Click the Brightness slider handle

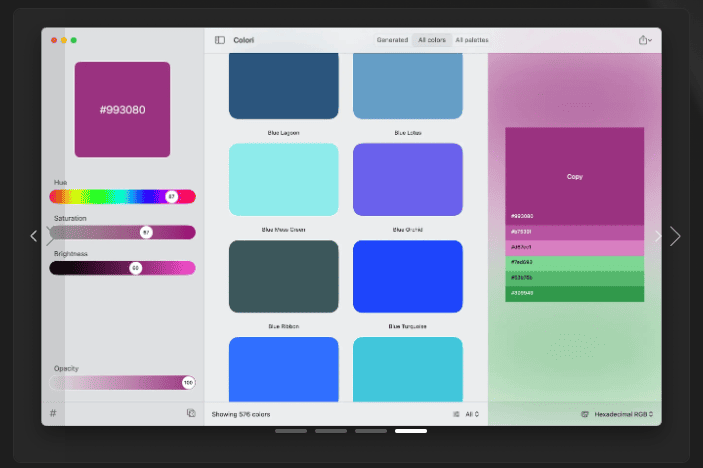(135, 268)
